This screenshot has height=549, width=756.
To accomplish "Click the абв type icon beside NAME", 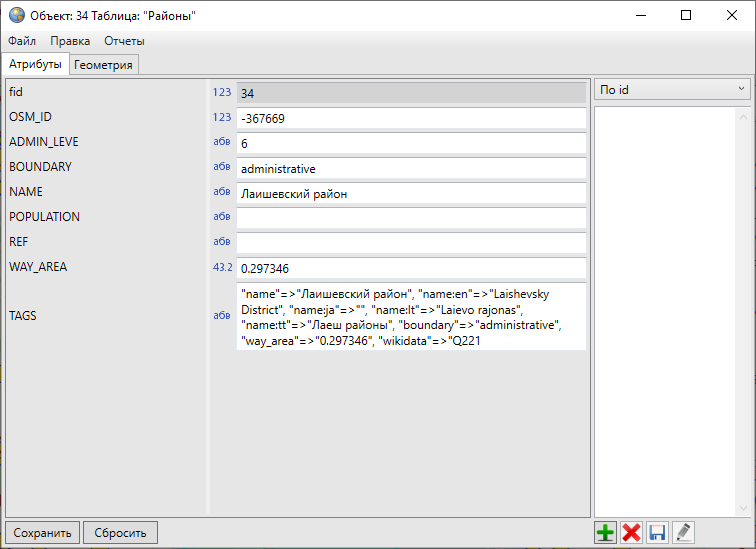I will pyautogui.click(x=221, y=193).
